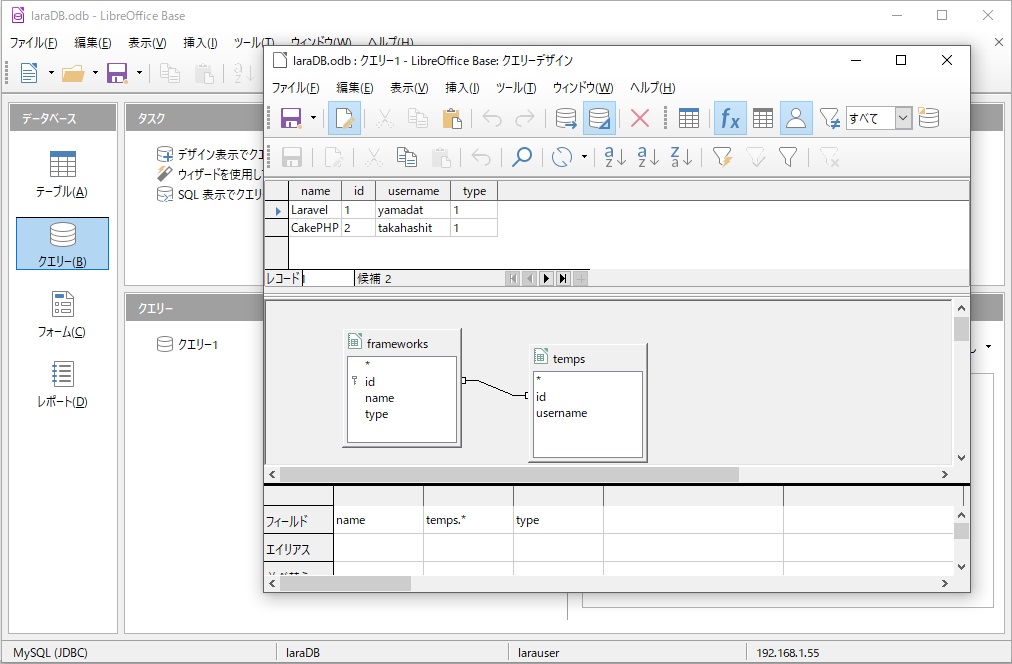The width and height of the screenshot is (1012, 664).
Task: Click the table pane horizontal scrollbar
Action: [510, 474]
